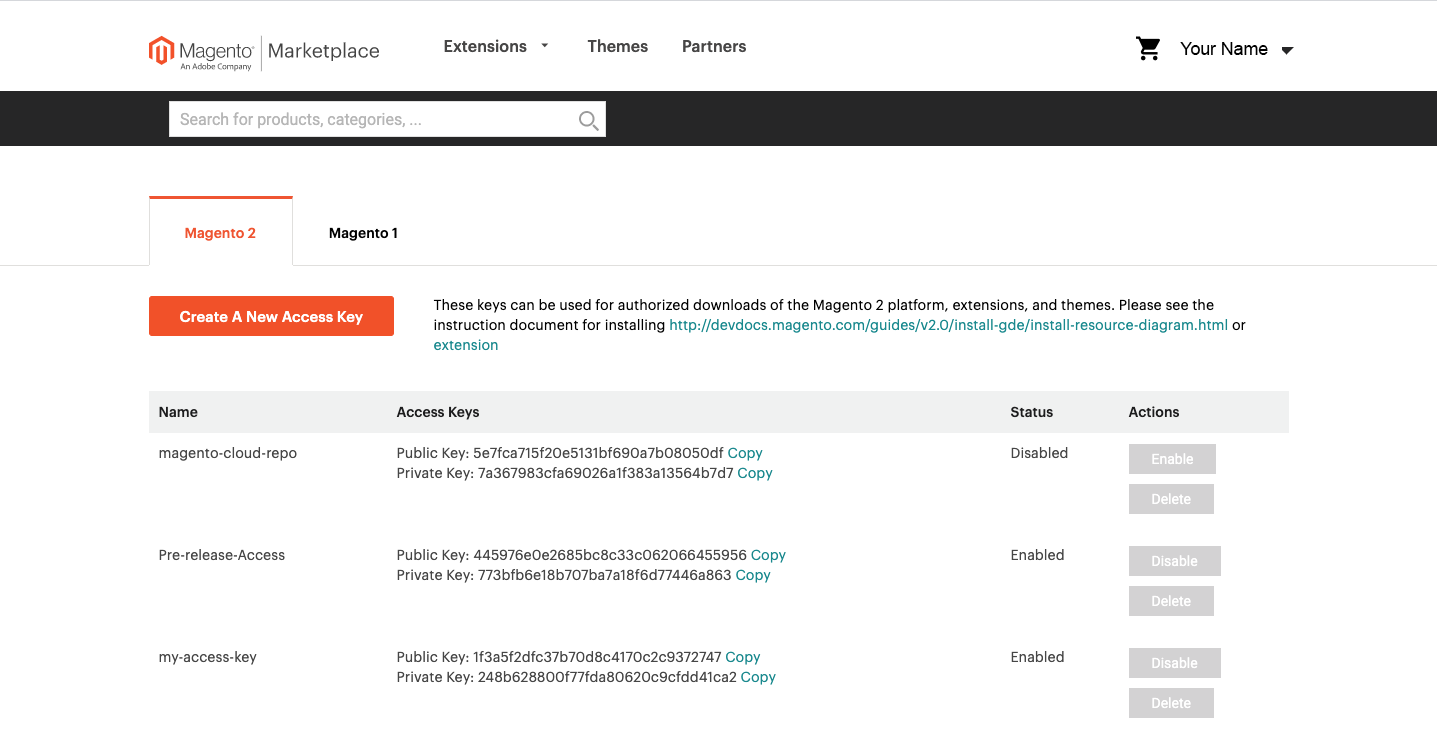
Task: Disable the my-access-key key
Action: point(1175,663)
